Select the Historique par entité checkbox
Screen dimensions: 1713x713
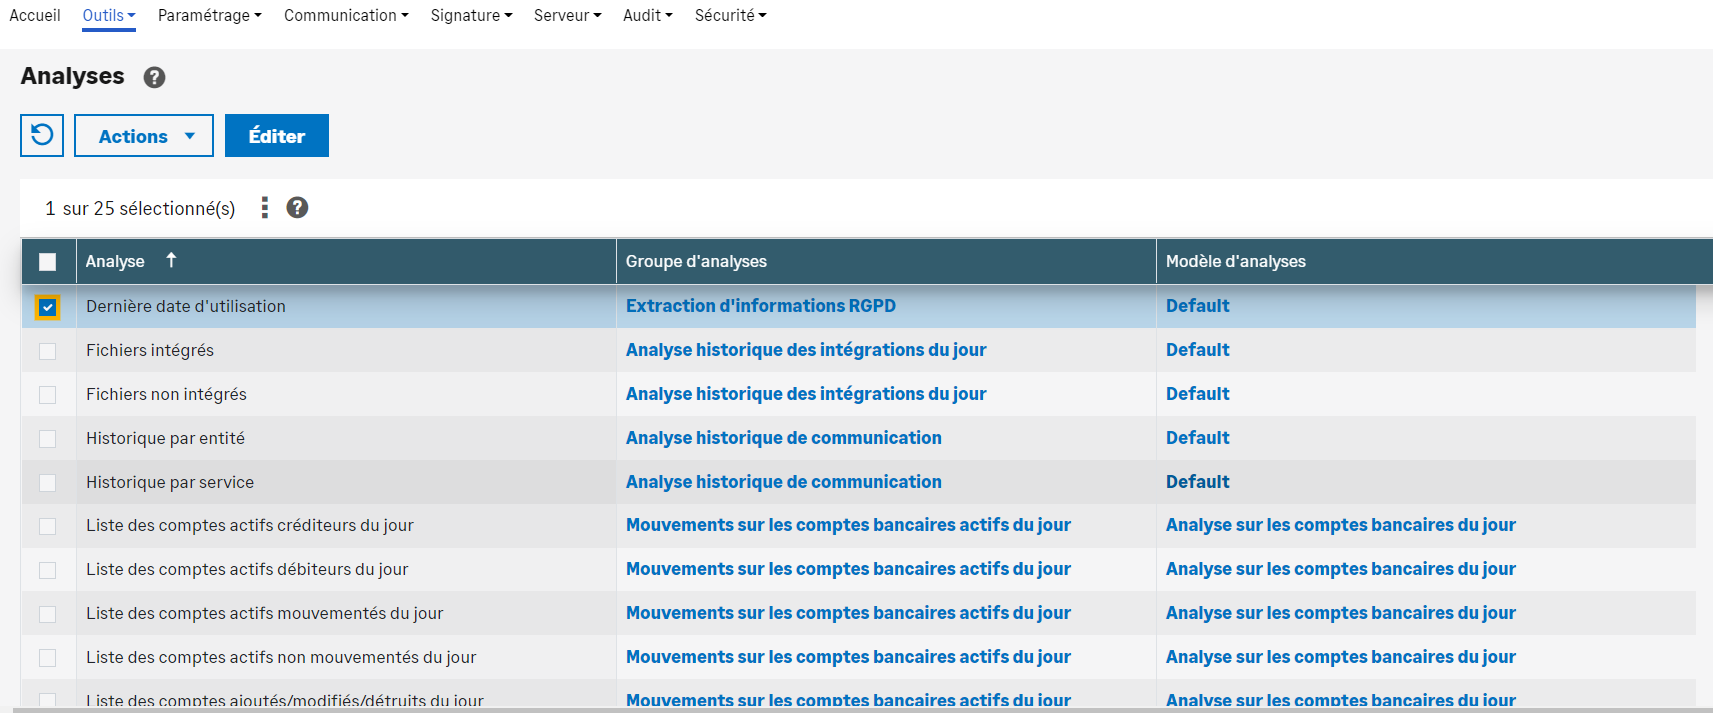click(x=47, y=439)
